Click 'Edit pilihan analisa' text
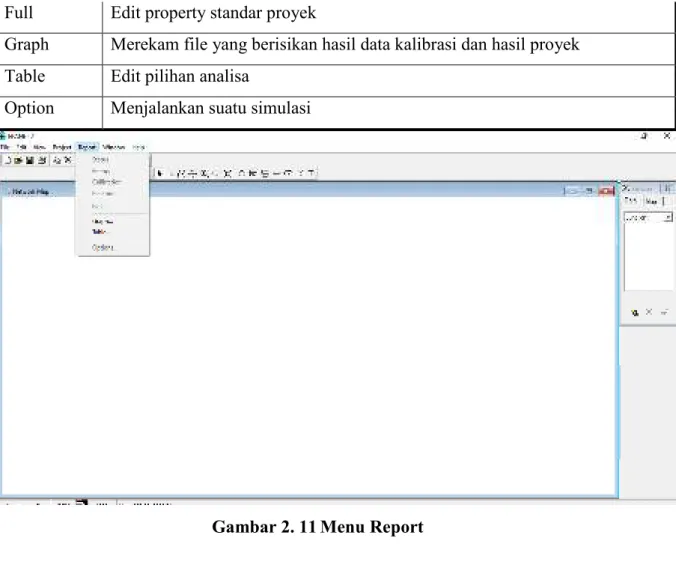Image resolution: width=676 pixels, height=562 pixels. pyautogui.click(x=180, y=76)
